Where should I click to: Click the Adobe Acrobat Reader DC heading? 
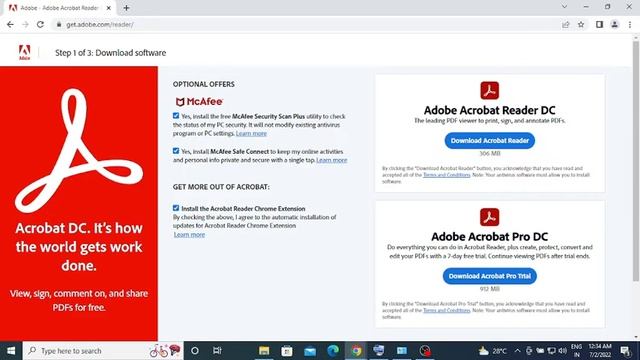tap(489, 110)
